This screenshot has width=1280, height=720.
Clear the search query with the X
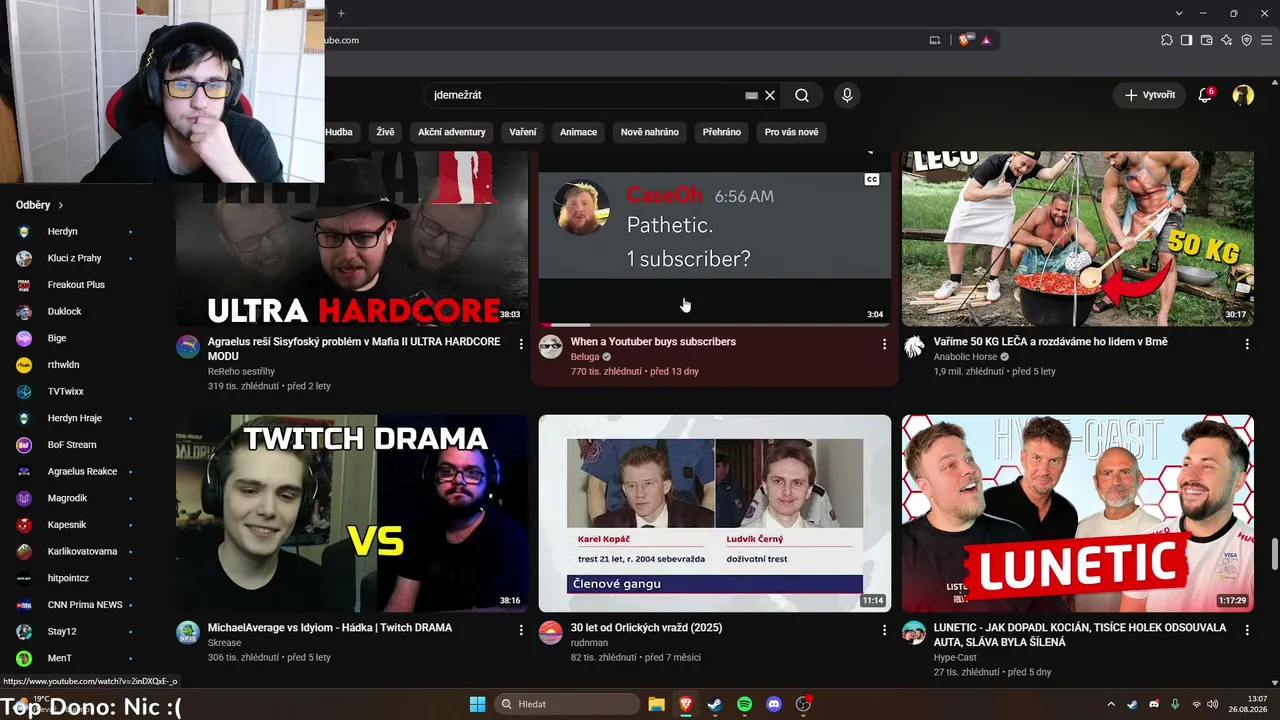pyautogui.click(x=770, y=95)
